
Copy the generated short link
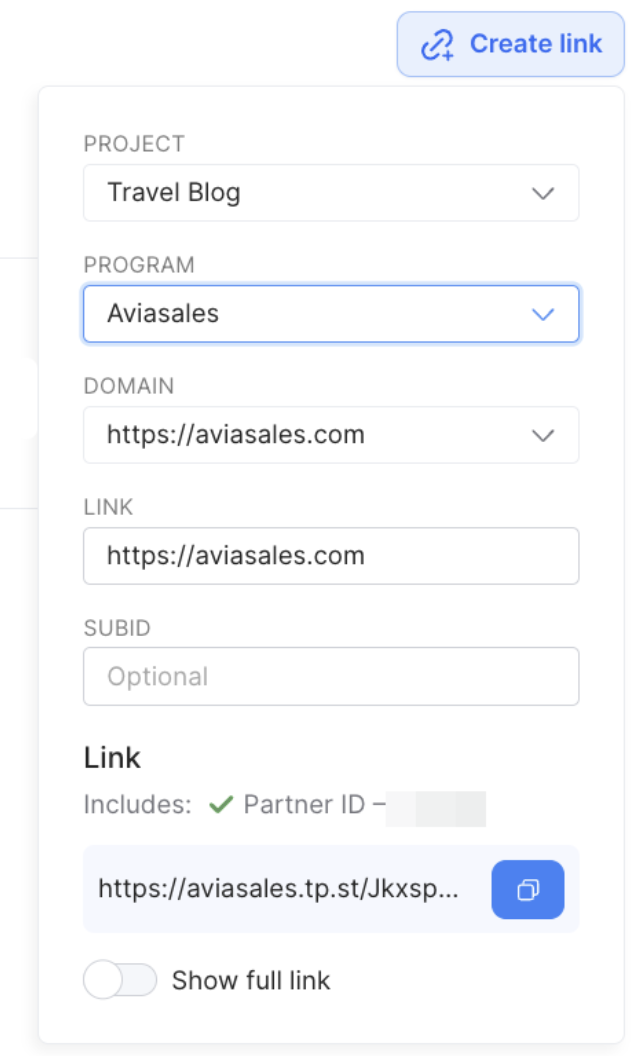527,889
